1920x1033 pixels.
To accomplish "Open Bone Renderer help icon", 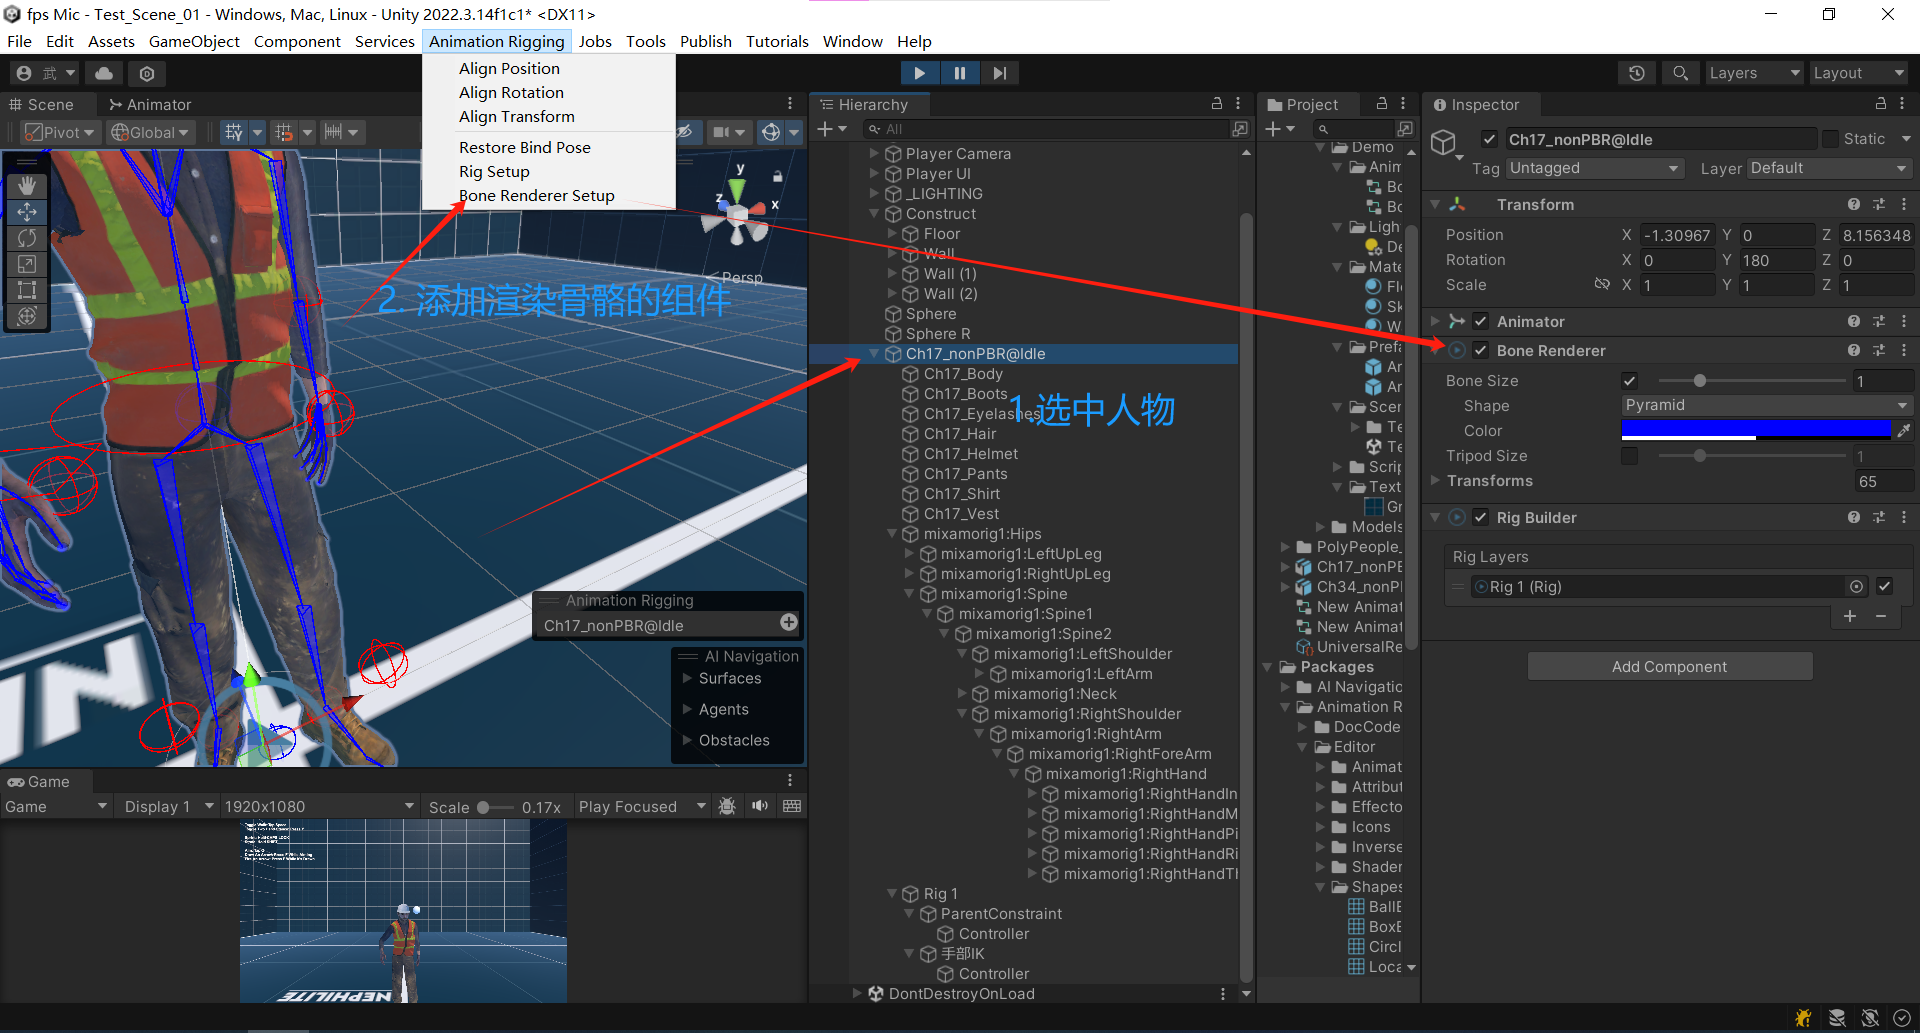I will pos(1854,351).
